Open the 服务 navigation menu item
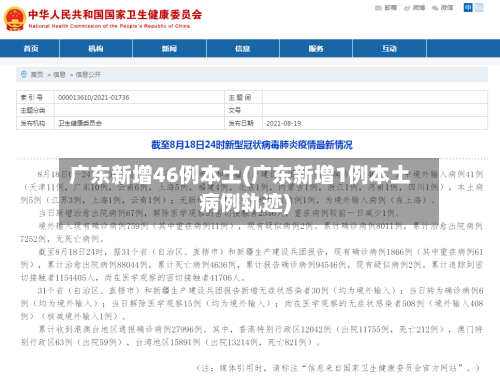The image size is (500, 384). pyautogui.click(x=316, y=49)
